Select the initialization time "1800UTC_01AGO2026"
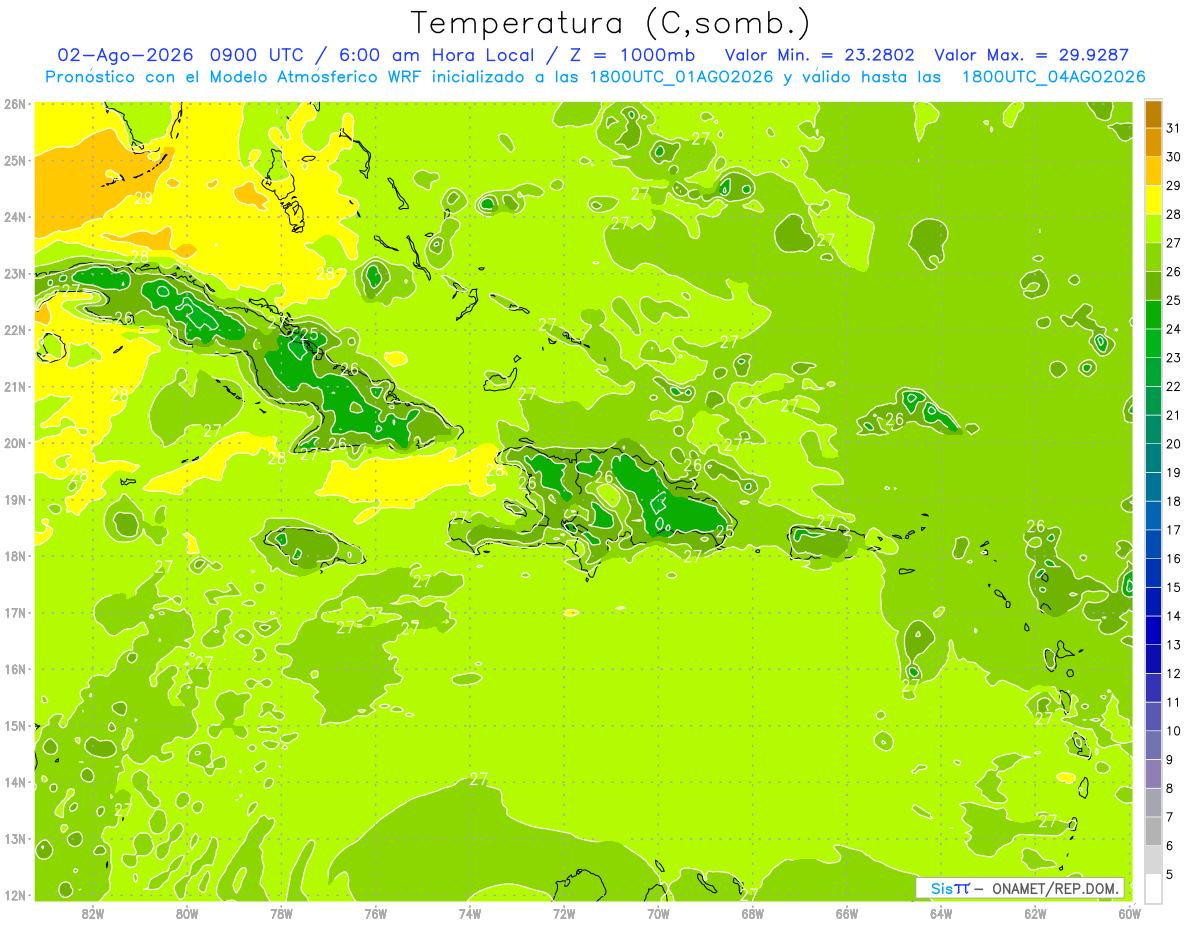 tap(682, 77)
